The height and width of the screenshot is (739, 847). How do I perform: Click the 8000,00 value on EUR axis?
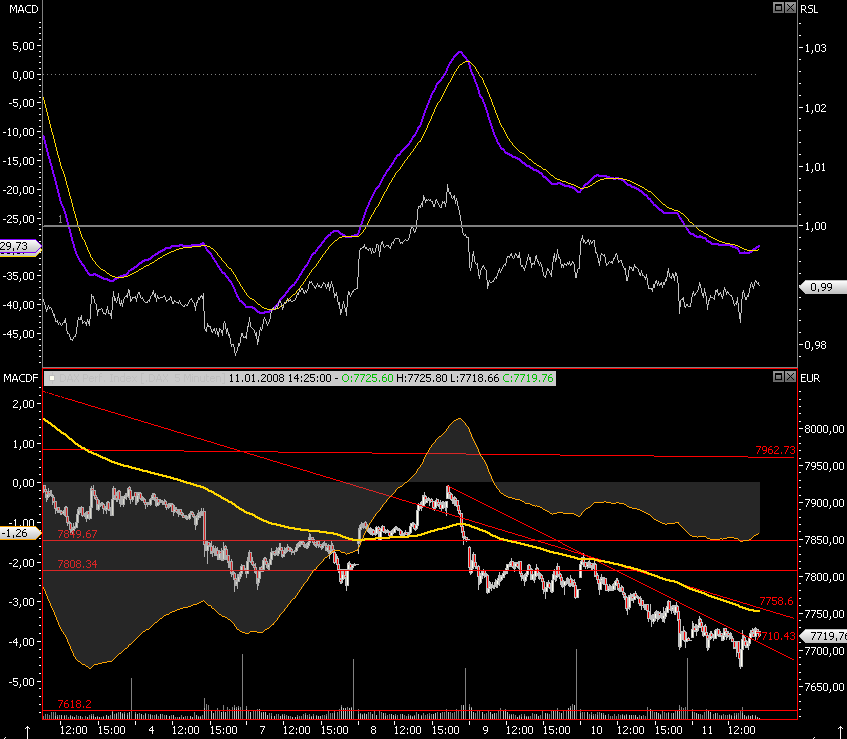tap(824, 429)
